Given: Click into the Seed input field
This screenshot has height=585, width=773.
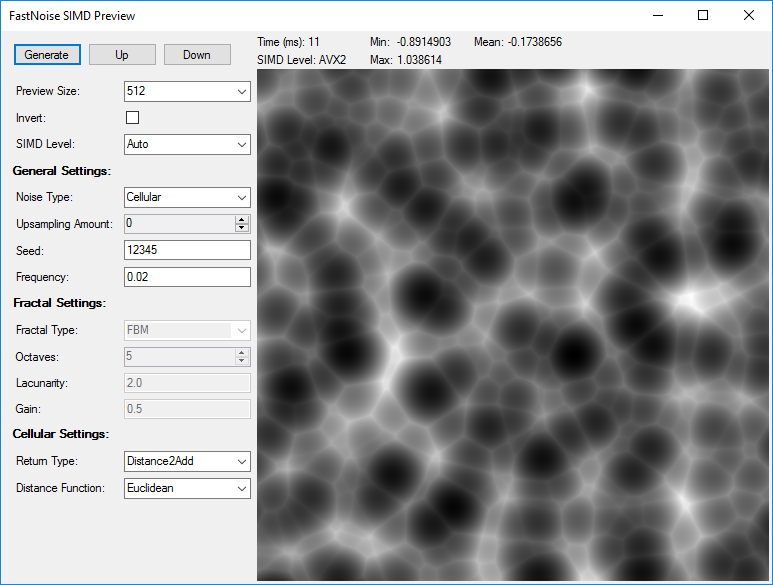Looking at the screenshot, I should (187, 250).
